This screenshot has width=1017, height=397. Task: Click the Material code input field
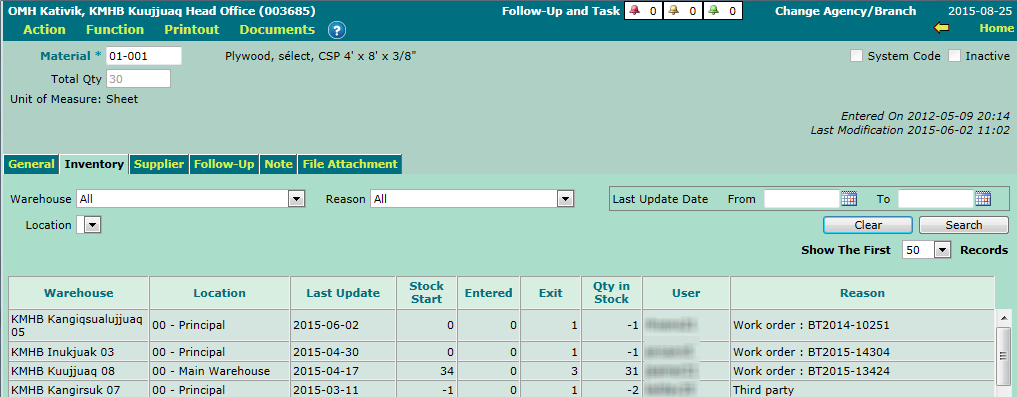tap(144, 56)
